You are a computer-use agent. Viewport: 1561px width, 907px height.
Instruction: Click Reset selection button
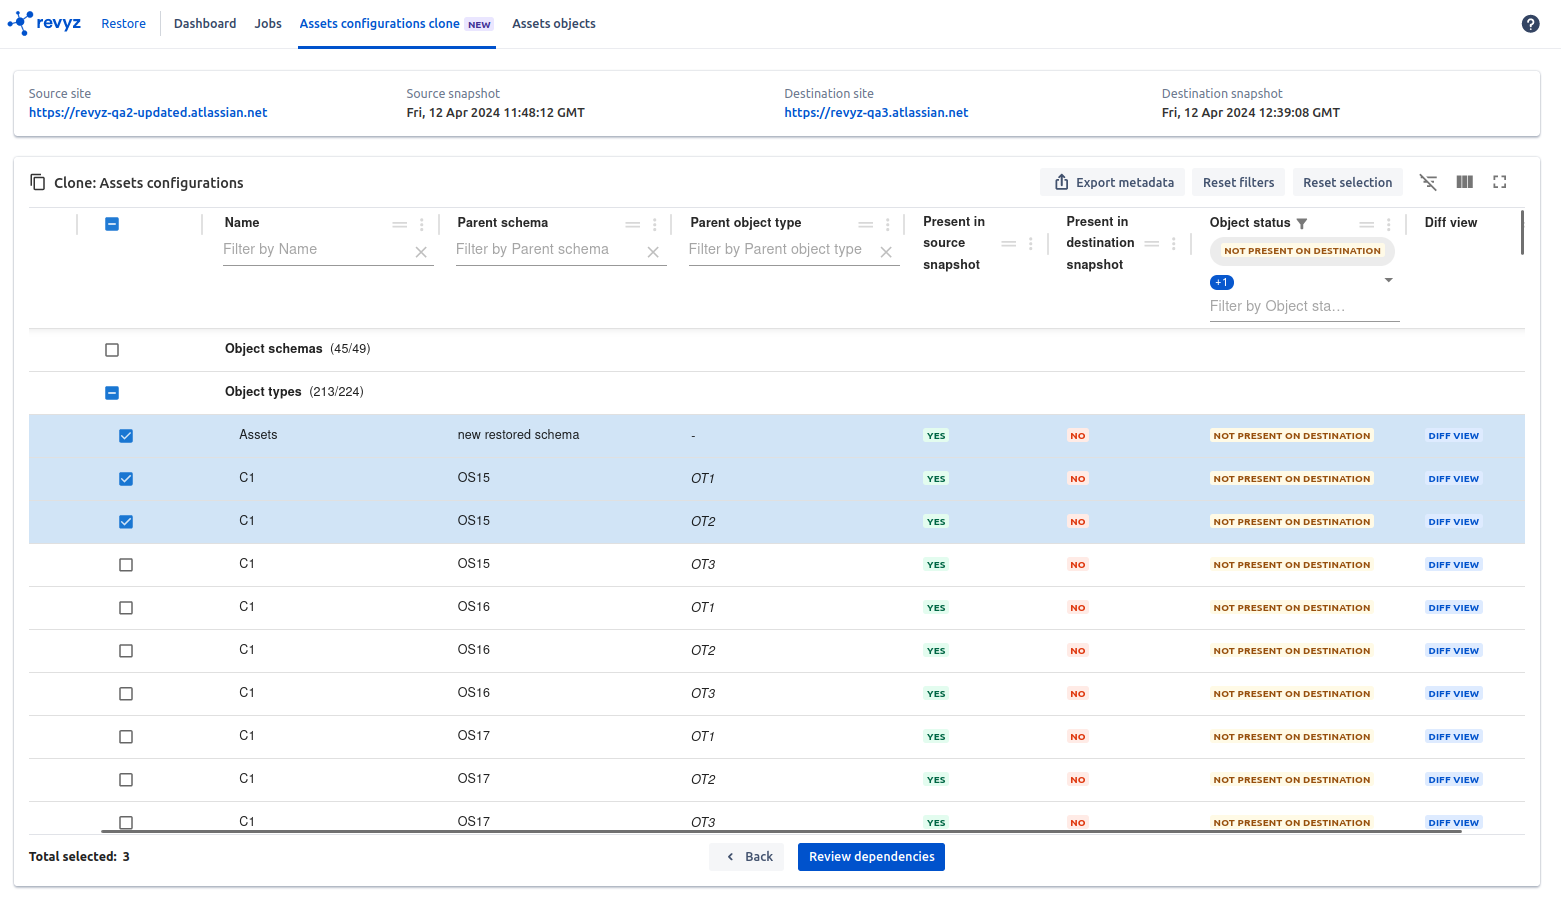point(1347,182)
